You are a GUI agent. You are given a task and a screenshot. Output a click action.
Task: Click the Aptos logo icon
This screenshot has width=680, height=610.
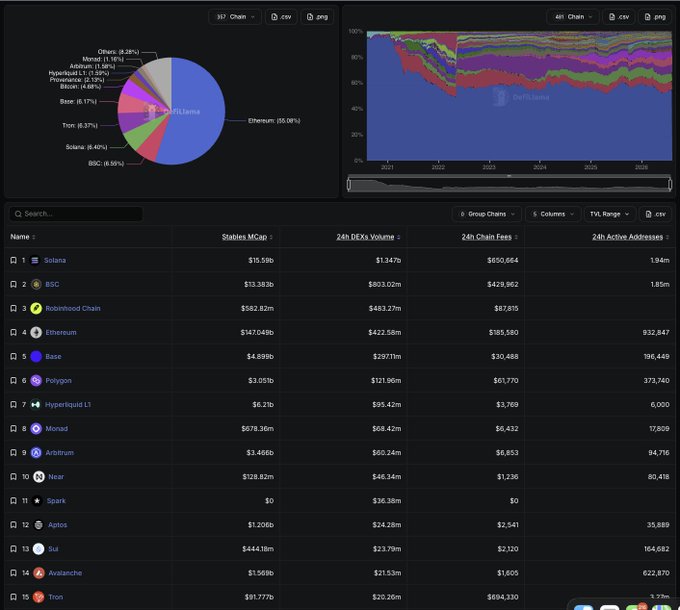39,525
